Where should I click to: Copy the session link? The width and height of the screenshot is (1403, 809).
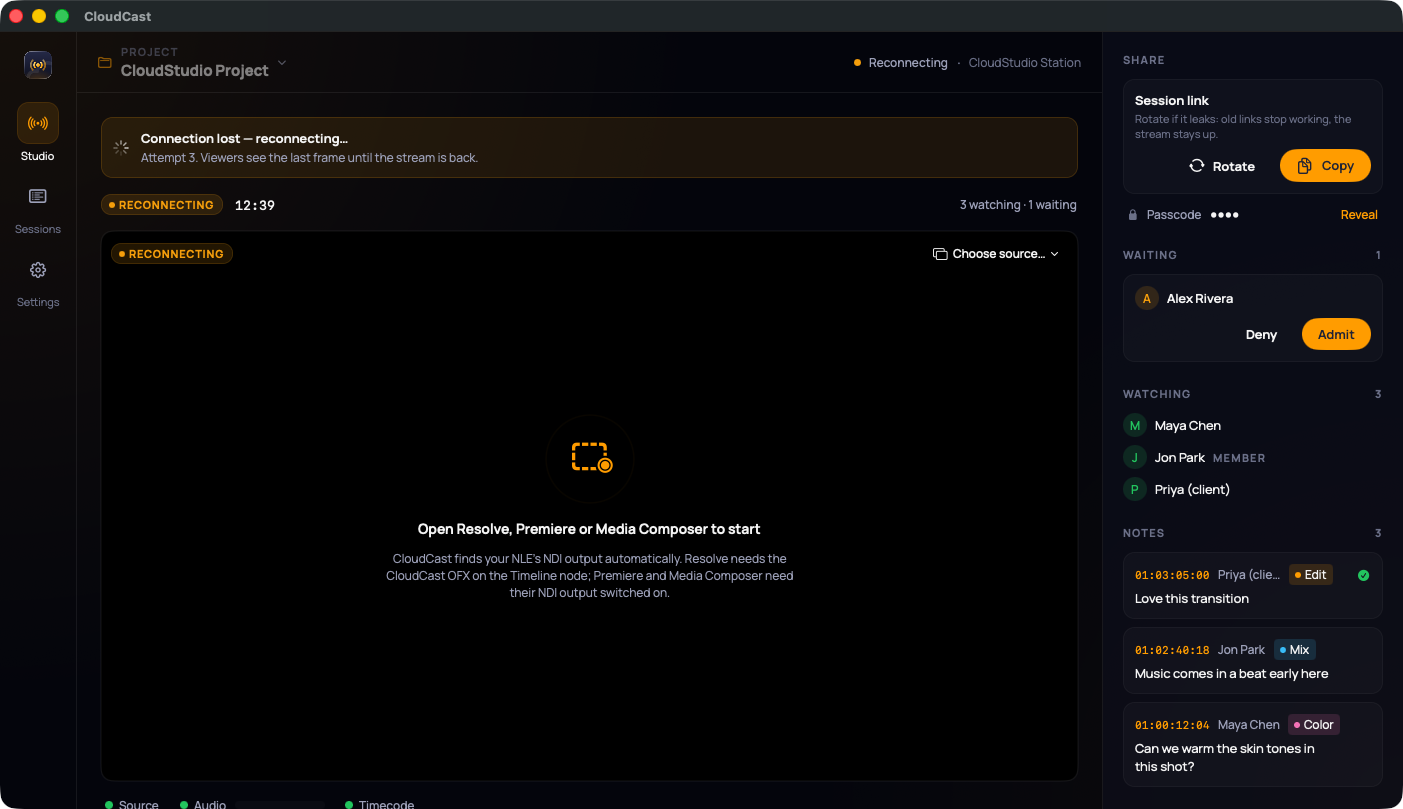1325,166
